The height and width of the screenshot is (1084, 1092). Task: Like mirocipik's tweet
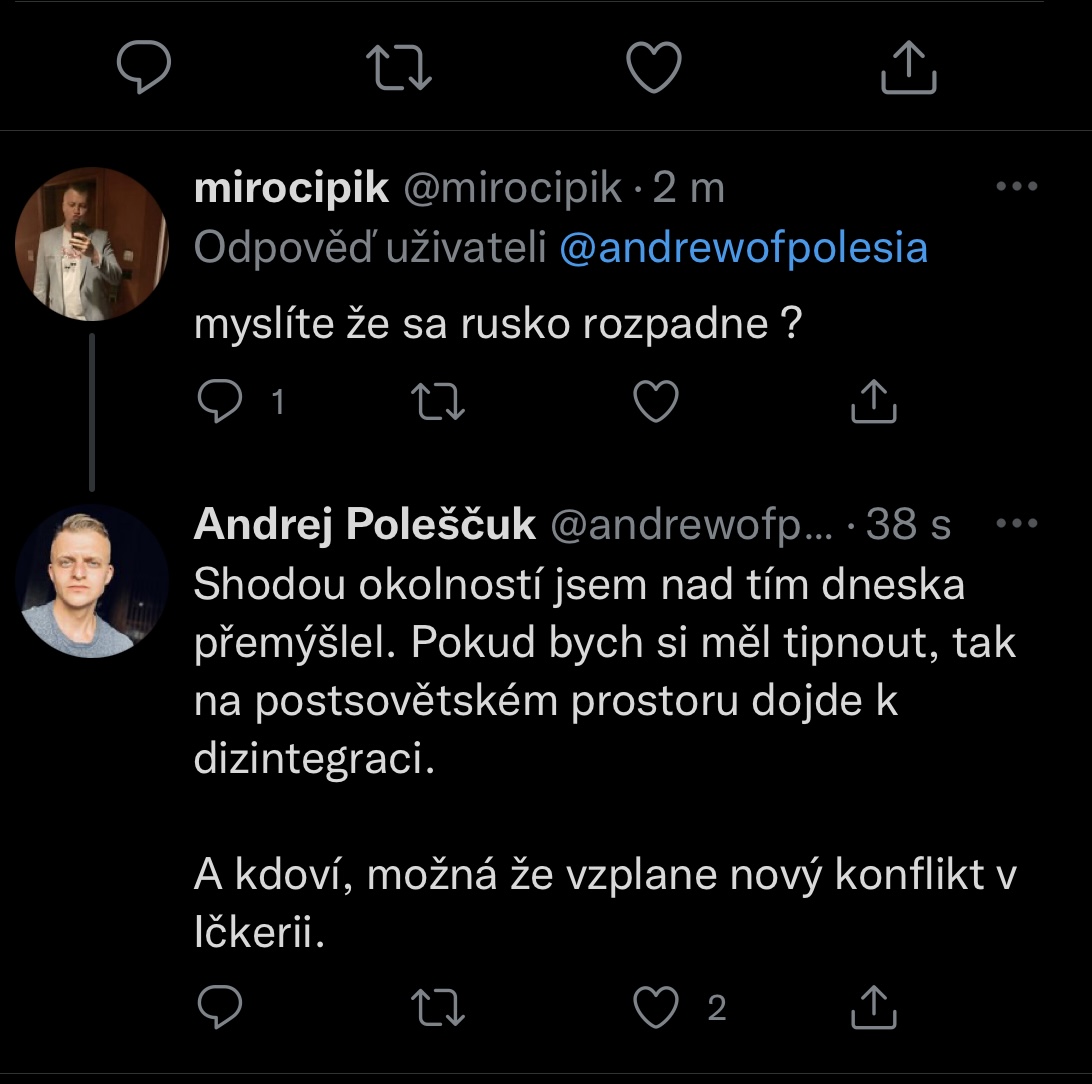pos(657,401)
